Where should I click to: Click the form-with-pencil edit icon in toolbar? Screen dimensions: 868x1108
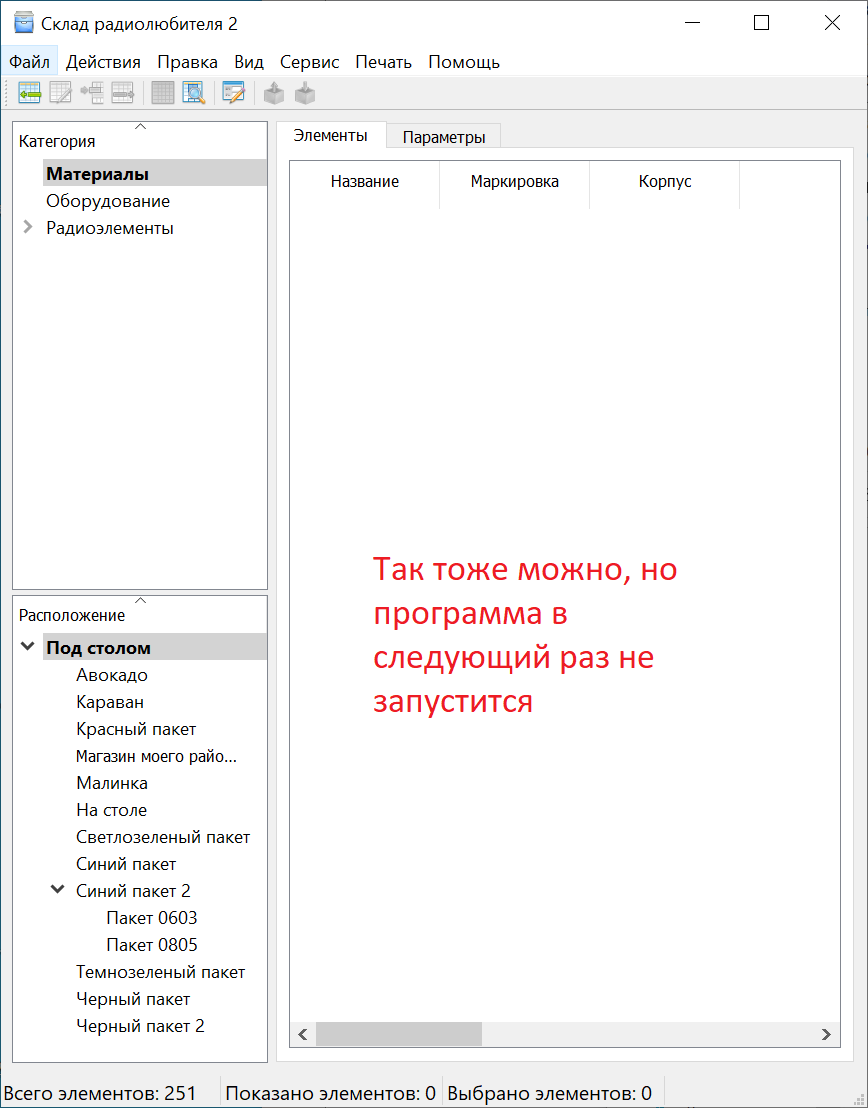(x=233, y=93)
